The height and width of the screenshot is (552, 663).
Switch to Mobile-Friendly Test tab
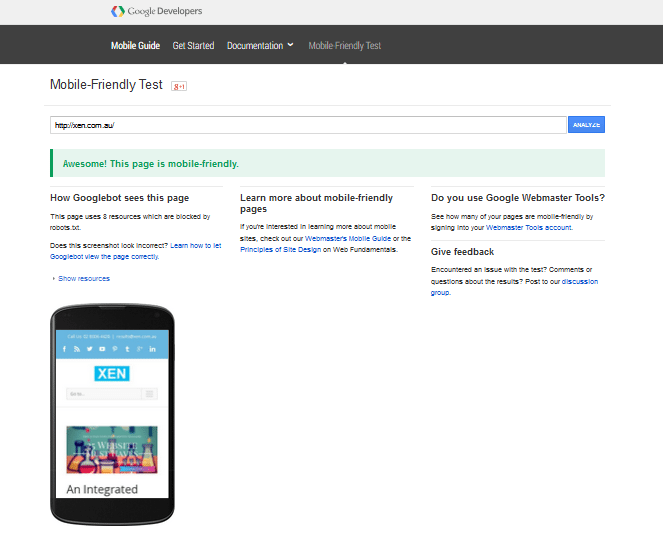pos(344,45)
